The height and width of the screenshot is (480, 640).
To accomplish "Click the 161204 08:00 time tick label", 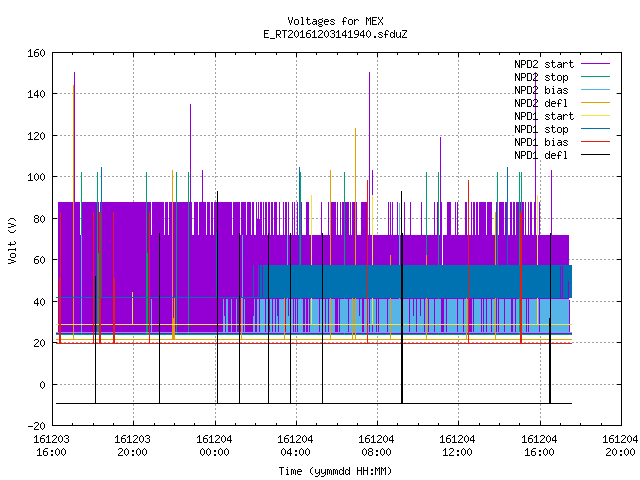I will click(x=376, y=446).
